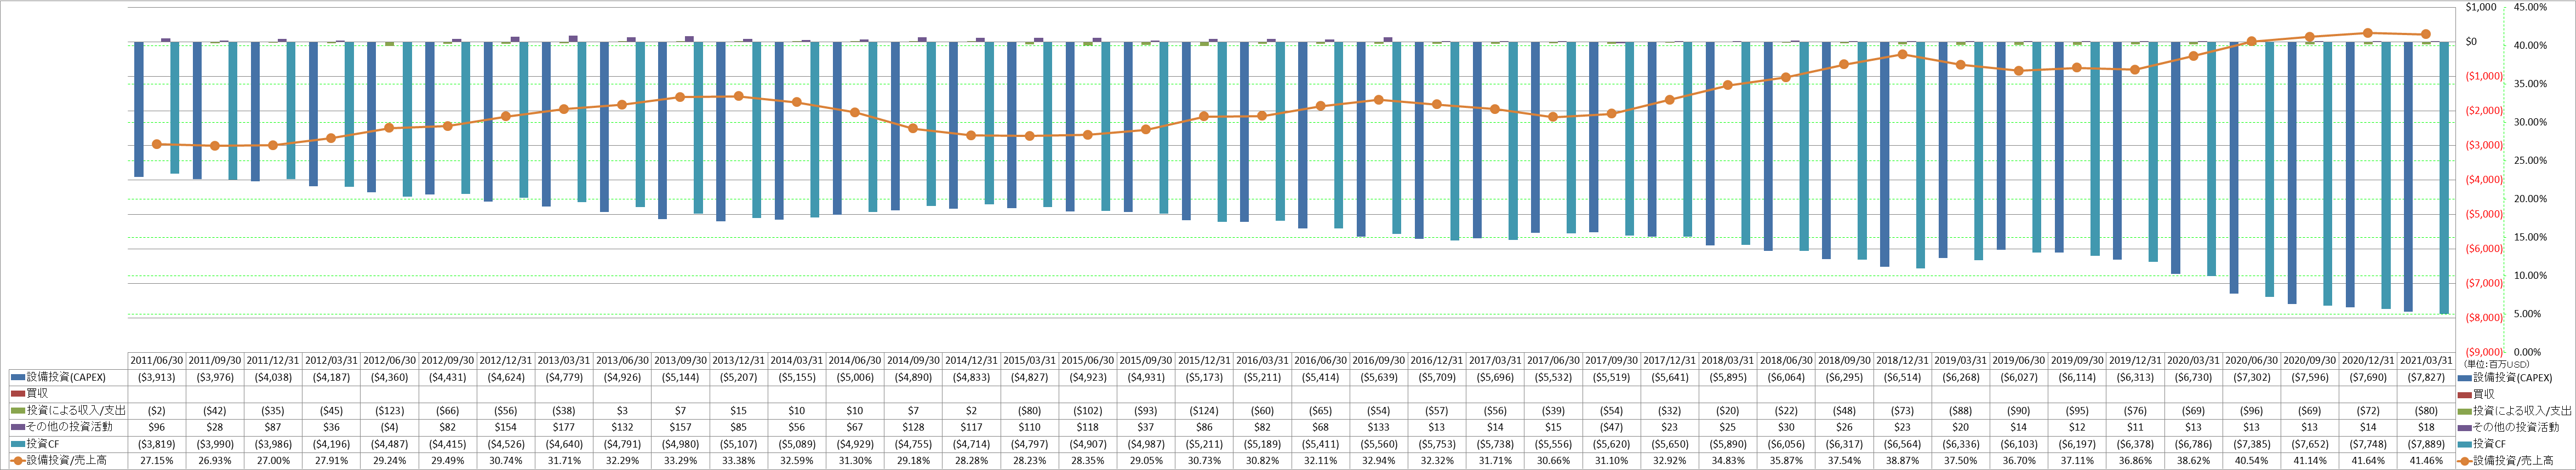
Task: Select the 2012/03/31 date column header
Action: point(331,361)
